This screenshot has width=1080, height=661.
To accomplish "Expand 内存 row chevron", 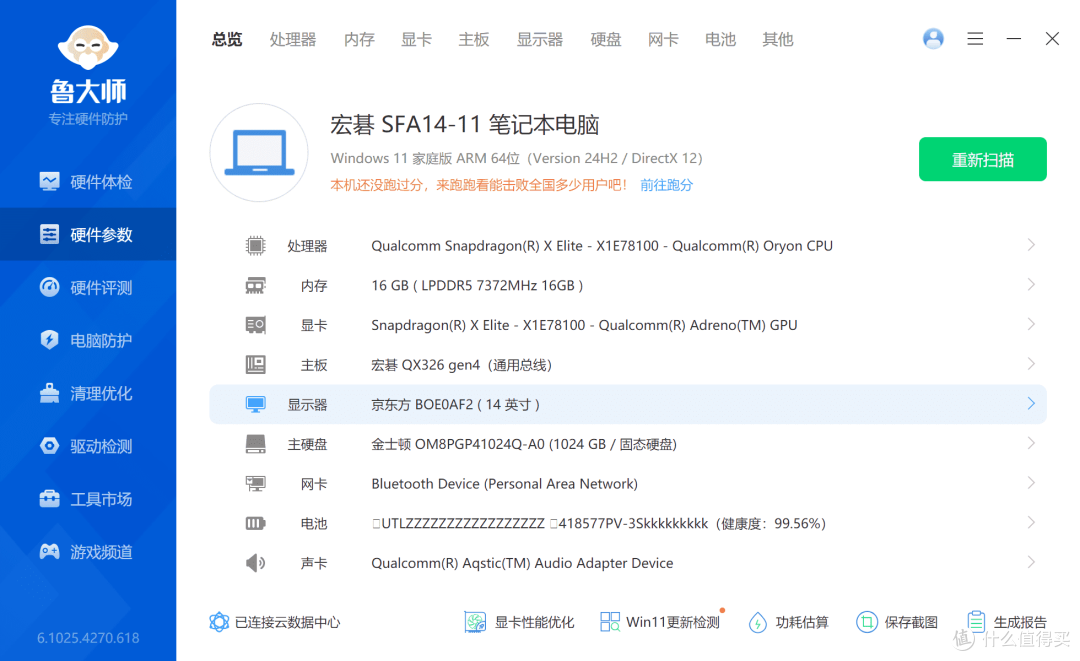I will tap(1031, 284).
